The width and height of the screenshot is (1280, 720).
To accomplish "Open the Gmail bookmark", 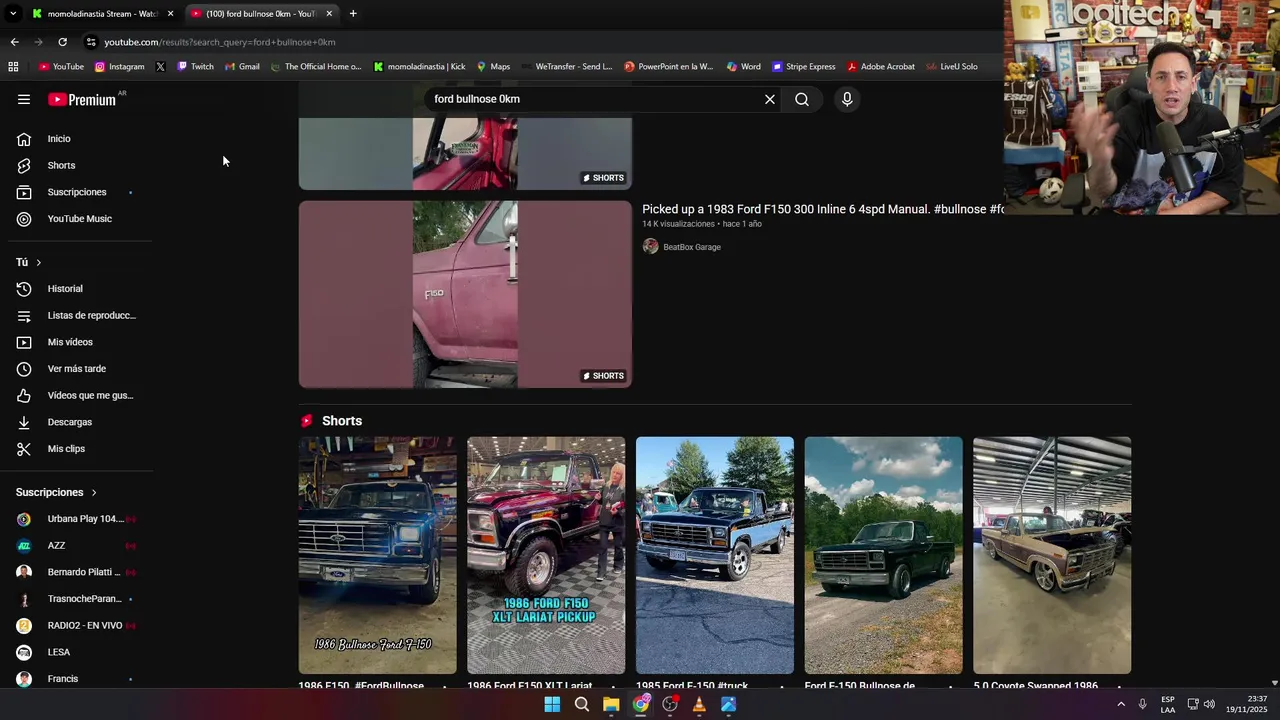I will coord(242,67).
